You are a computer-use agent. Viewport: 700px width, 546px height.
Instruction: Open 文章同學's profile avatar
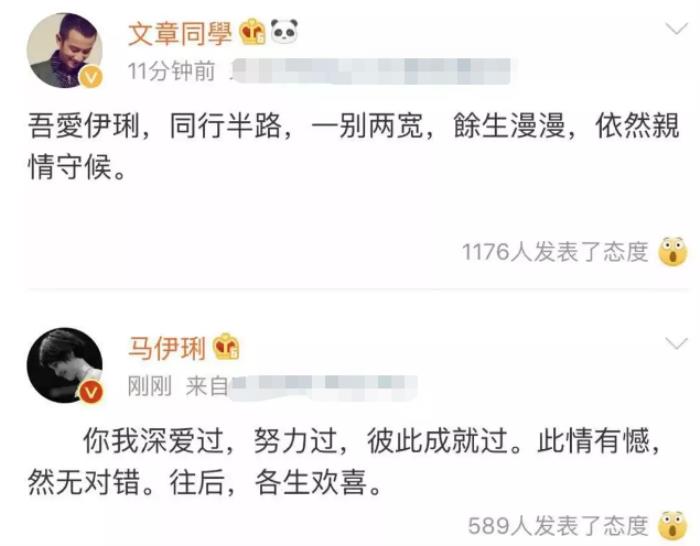[x=65, y=50]
